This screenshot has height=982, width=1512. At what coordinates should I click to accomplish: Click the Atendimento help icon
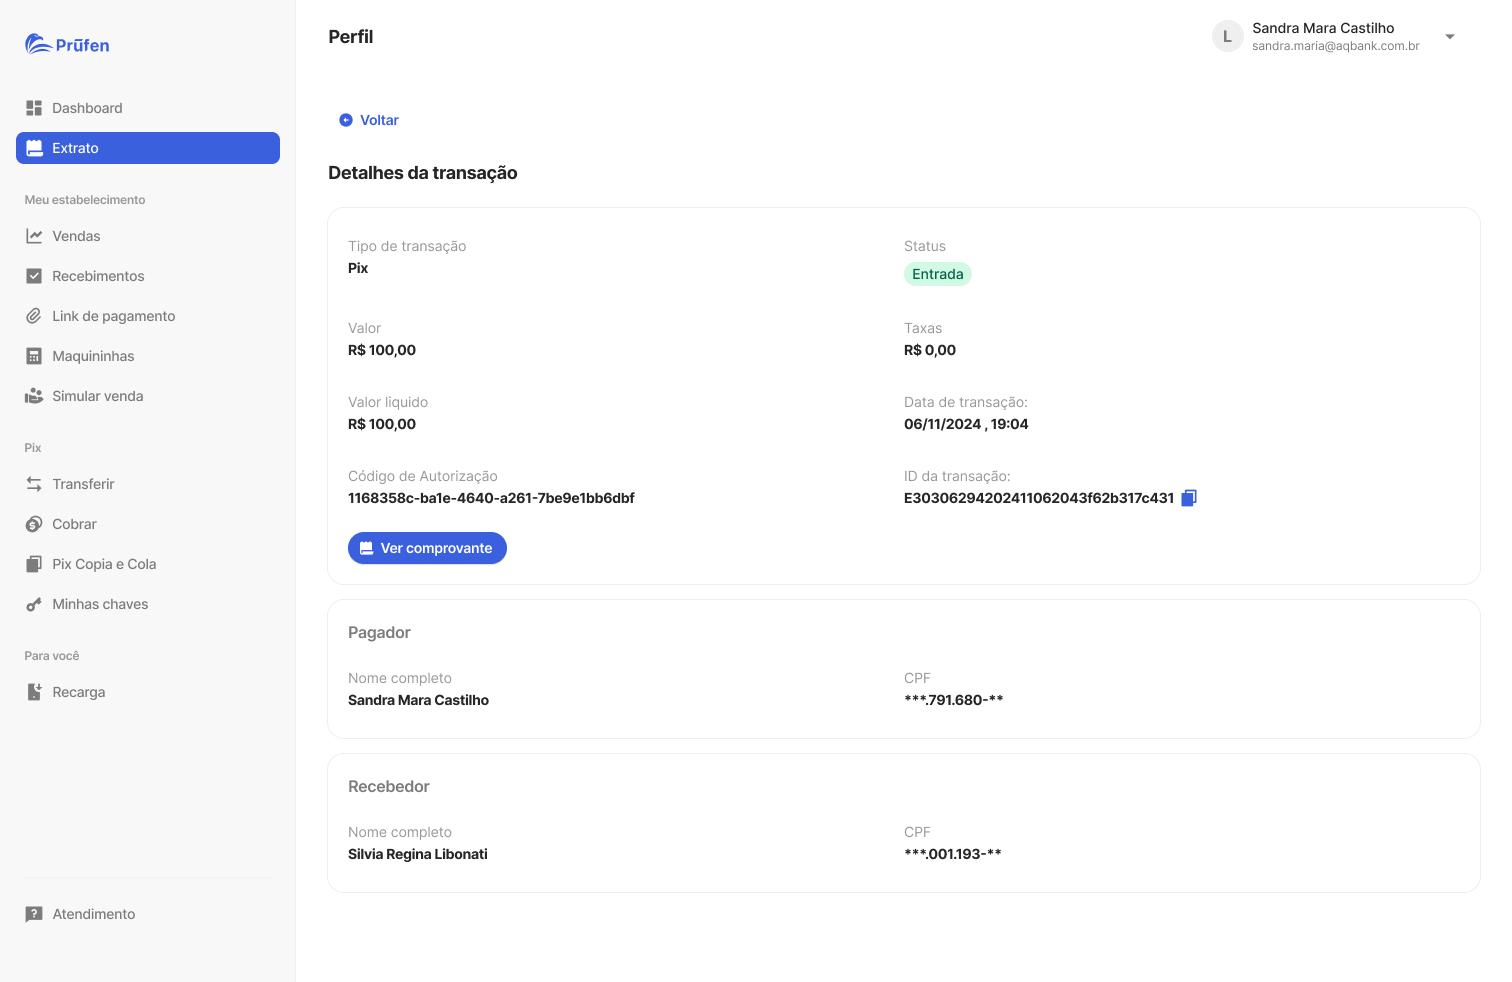(x=34, y=914)
